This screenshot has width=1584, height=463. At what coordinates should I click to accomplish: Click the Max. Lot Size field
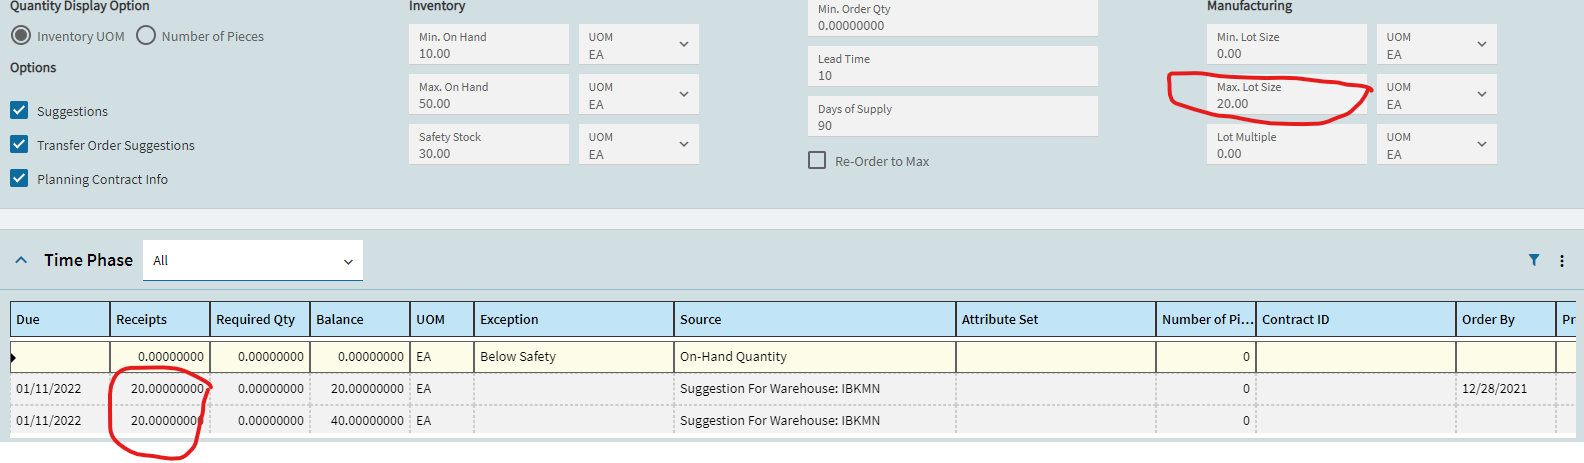tap(1287, 94)
